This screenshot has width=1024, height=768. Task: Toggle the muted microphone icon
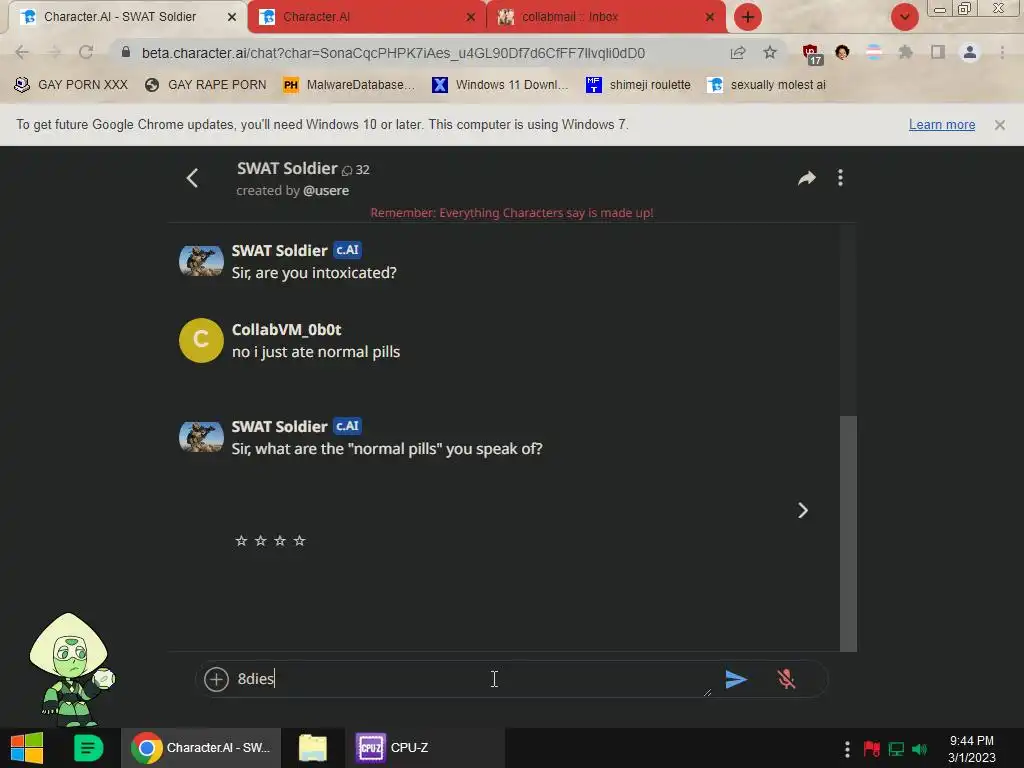click(786, 679)
